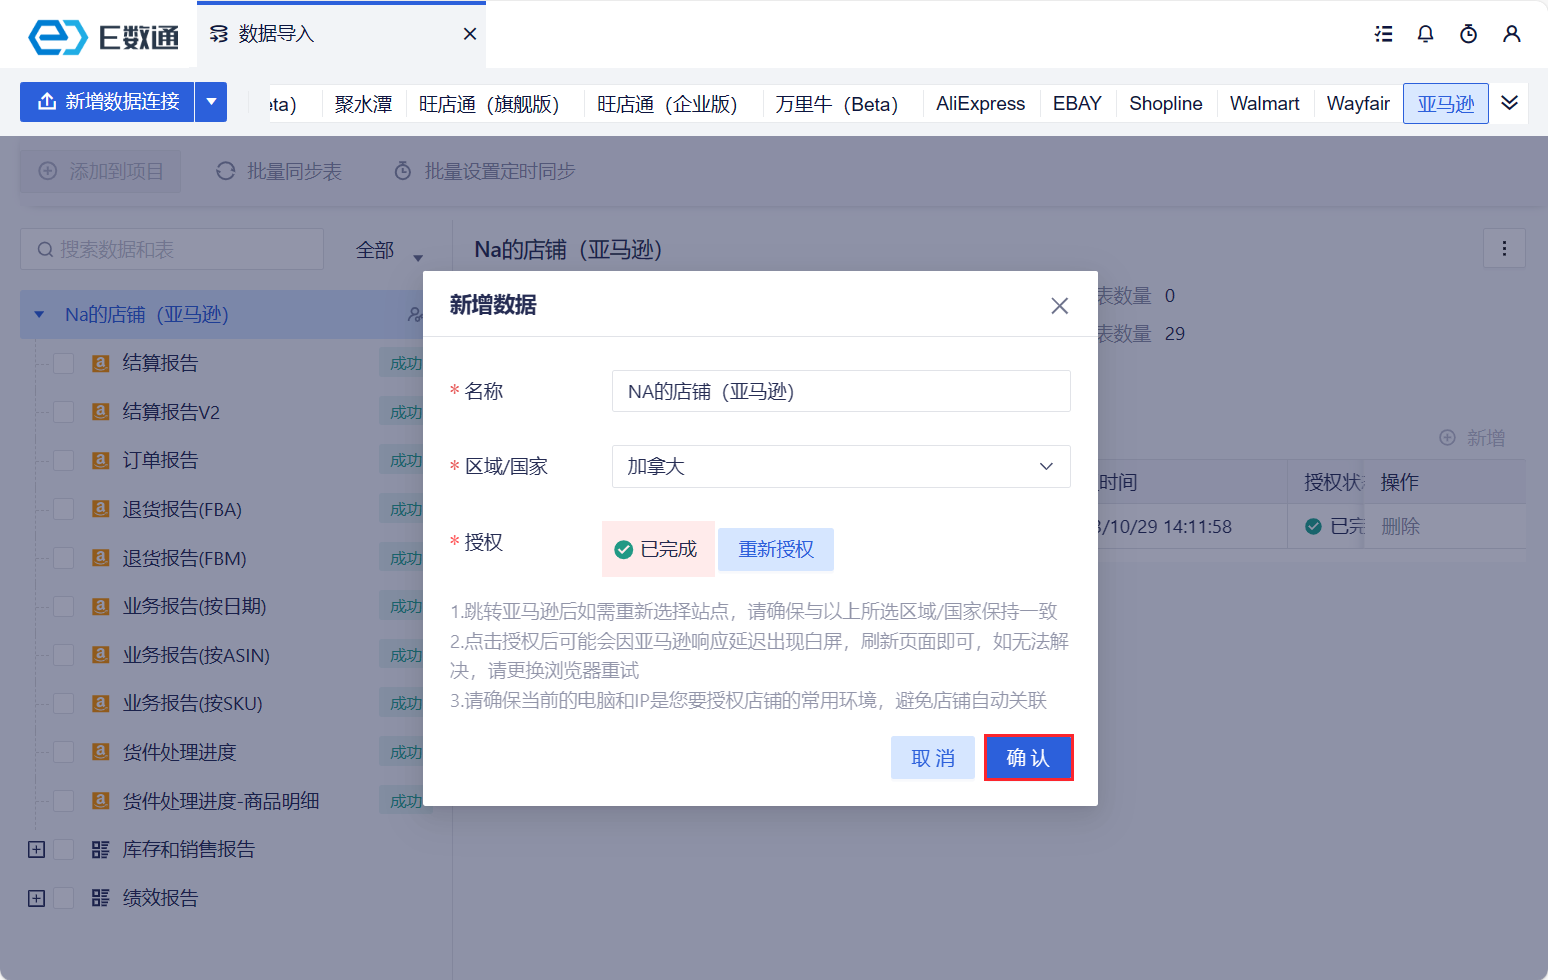Image resolution: width=1548 pixels, height=980 pixels.
Task: Click 批量设置定时同步 toolbar item
Action: (485, 171)
